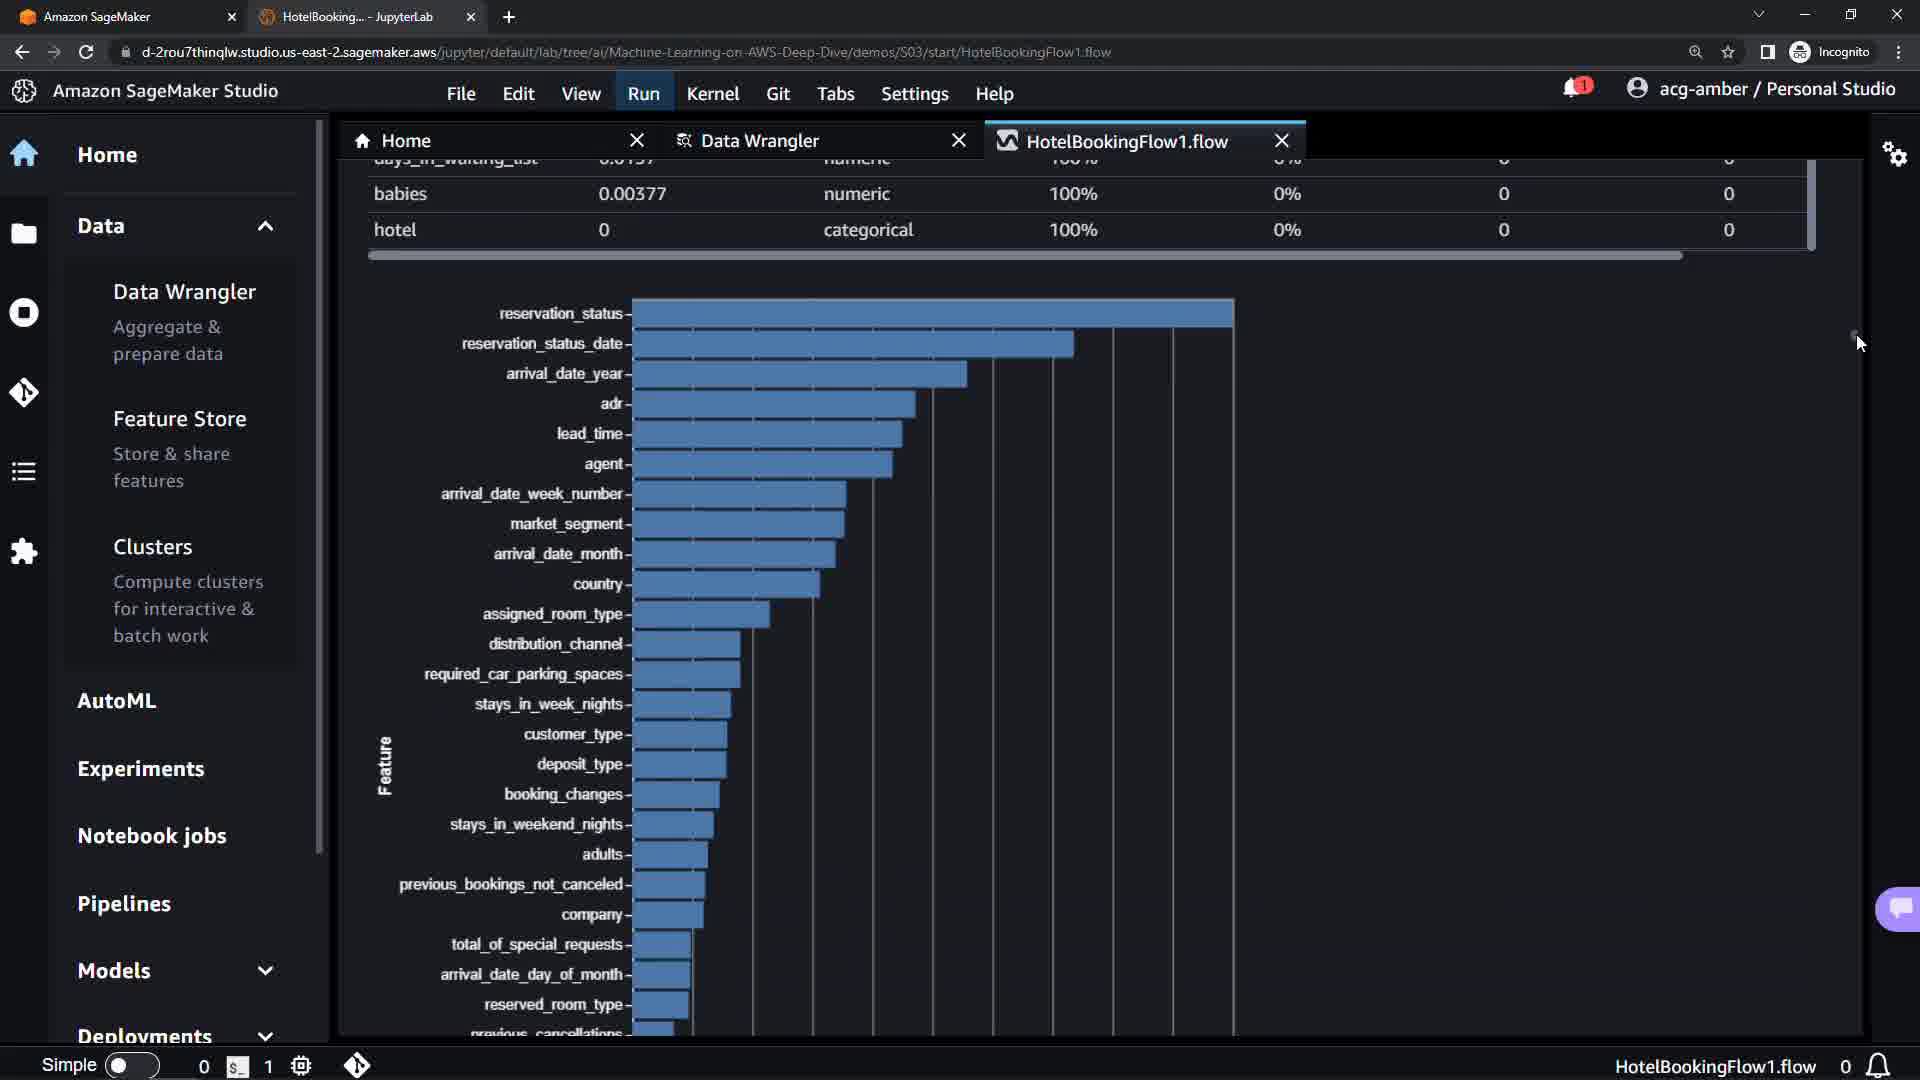
Task: Open the purple chat feedback bubble
Action: pyautogui.click(x=1899, y=908)
